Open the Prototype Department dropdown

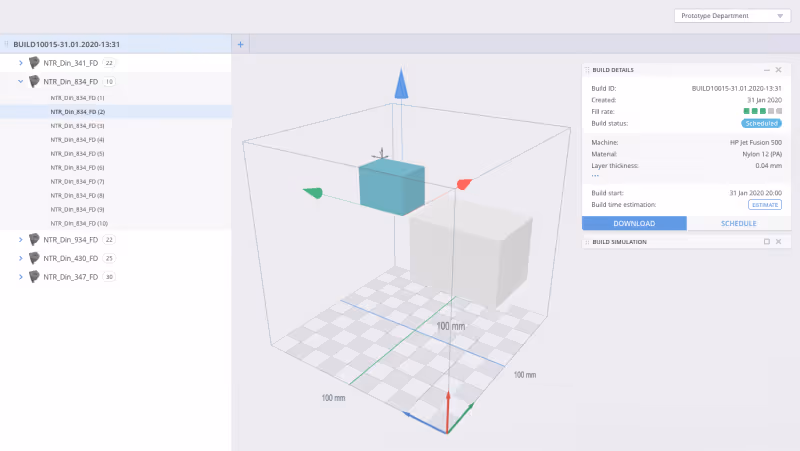point(732,16)
